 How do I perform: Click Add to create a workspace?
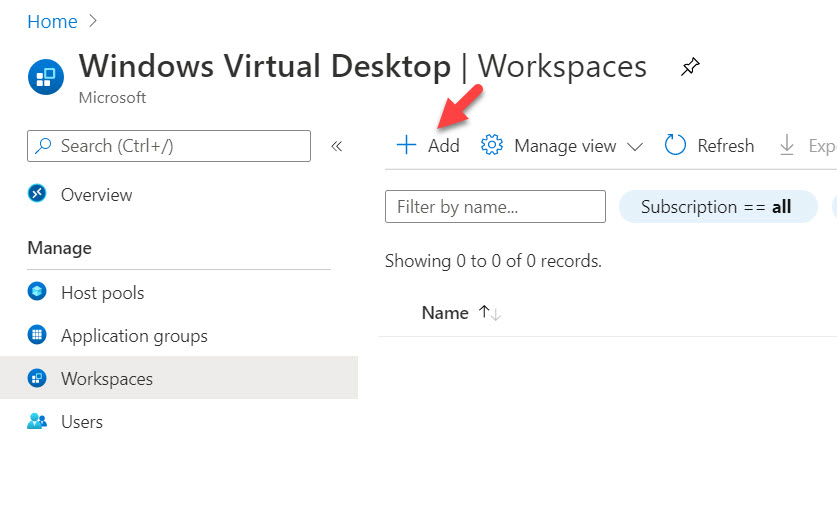click(428, 145)
